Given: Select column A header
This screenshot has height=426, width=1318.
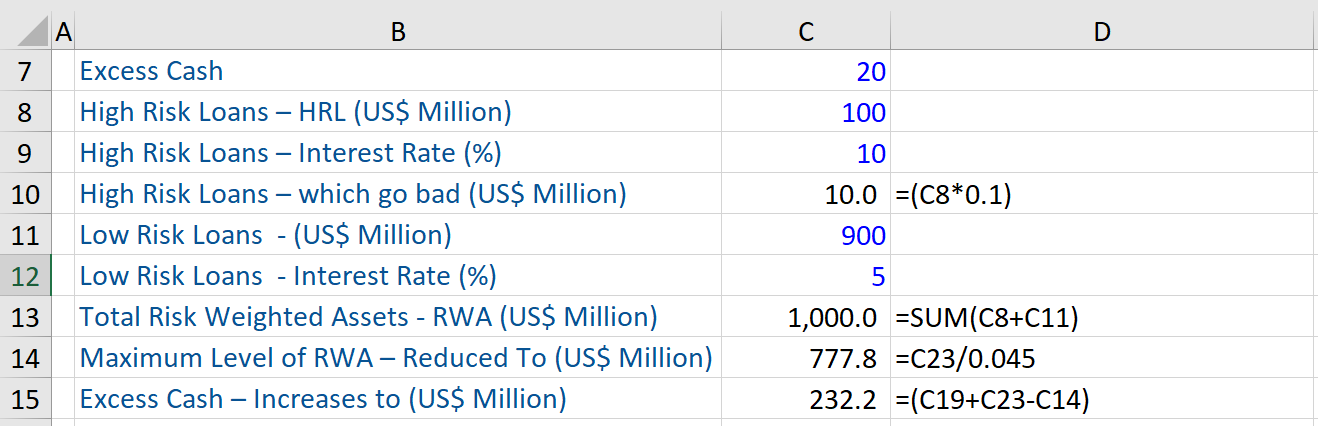Looking at the screenshot, I should [x=64, y=33].
